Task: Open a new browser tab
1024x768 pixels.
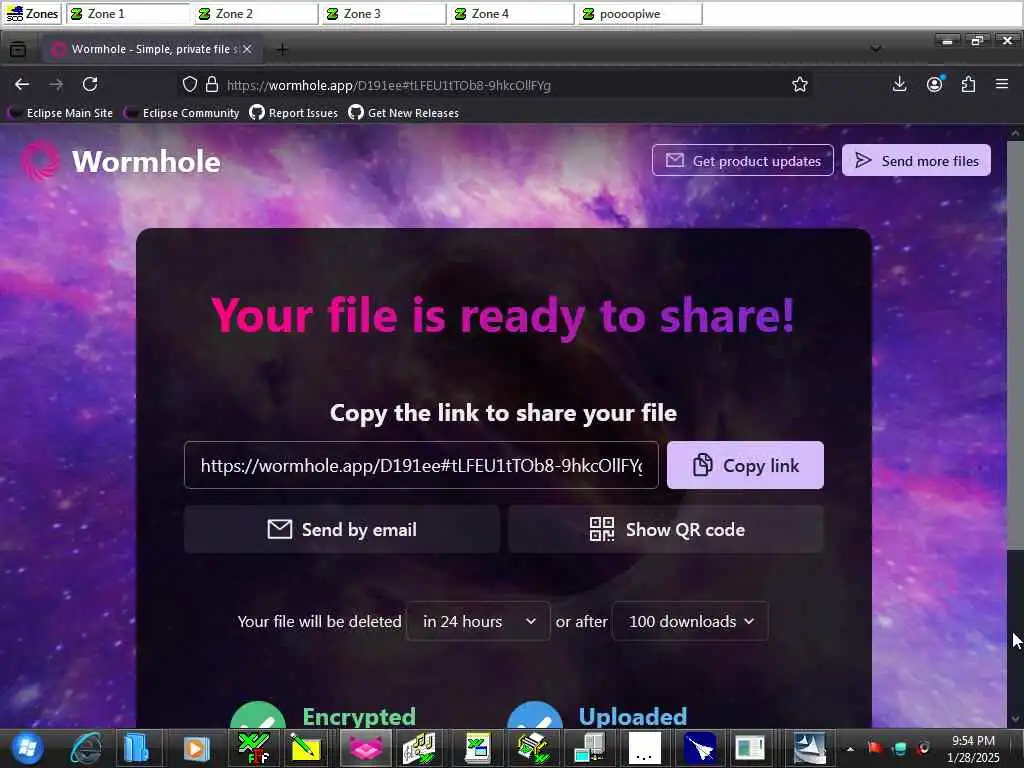Action: (282, 50)
